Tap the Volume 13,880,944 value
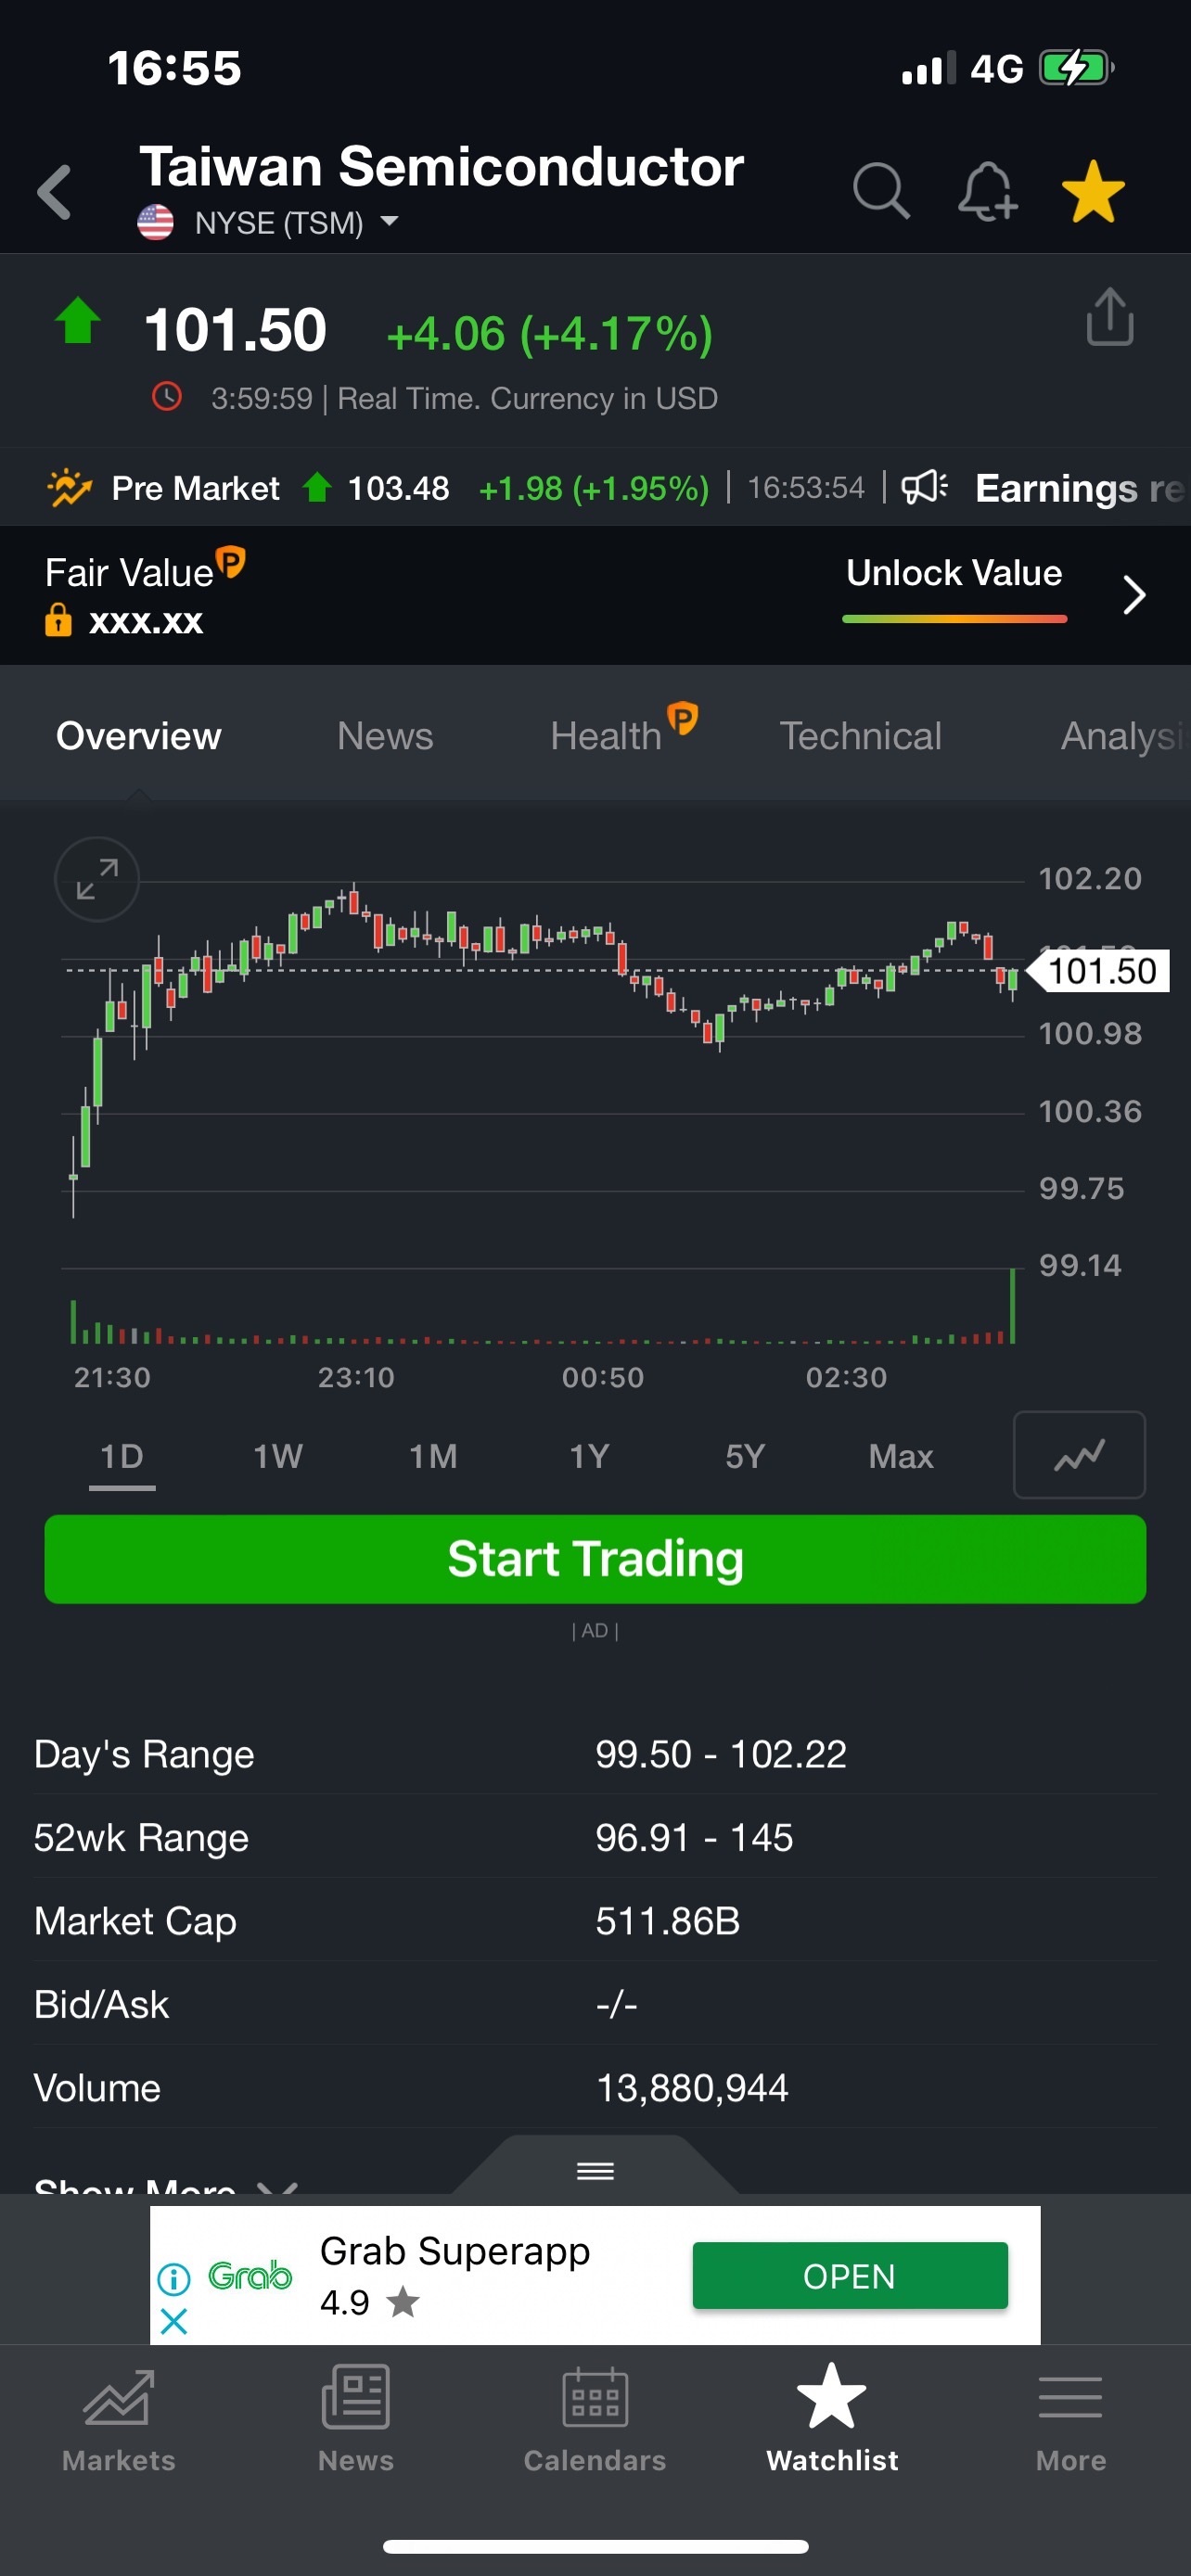Viewport: 1191px width, 2576px height. pos(692,2088)
